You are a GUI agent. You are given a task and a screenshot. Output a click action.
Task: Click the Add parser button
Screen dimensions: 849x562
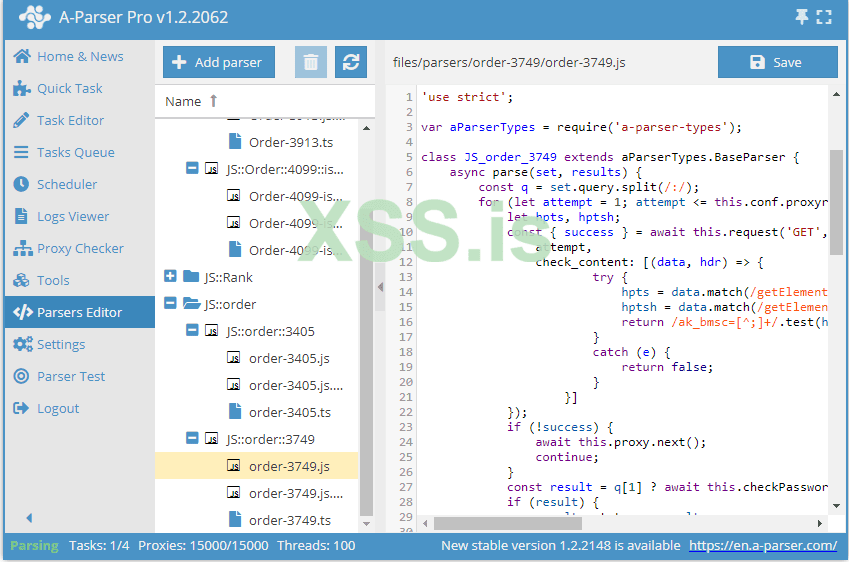[x=219, y=62]
